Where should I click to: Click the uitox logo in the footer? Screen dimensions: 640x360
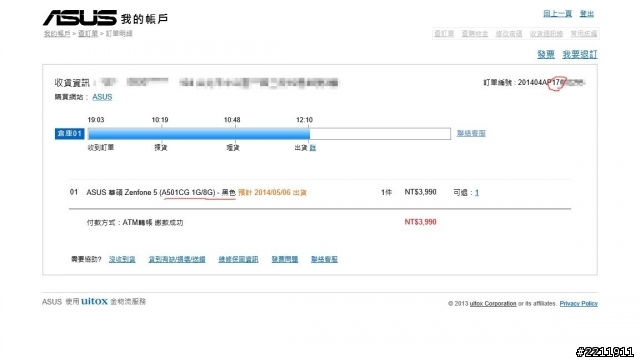pos(94,301)
